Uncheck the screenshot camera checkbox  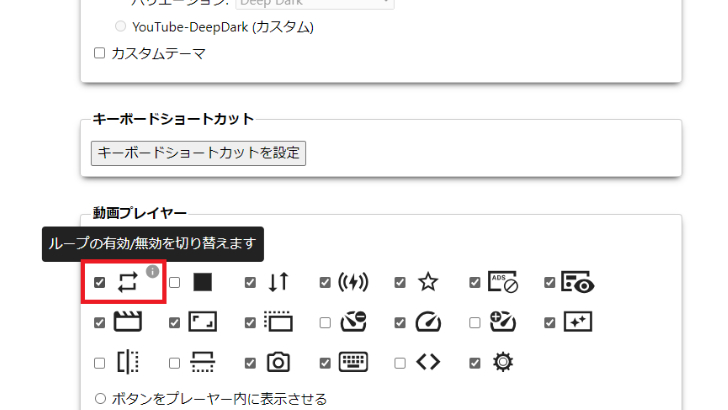tap(250, 363)
